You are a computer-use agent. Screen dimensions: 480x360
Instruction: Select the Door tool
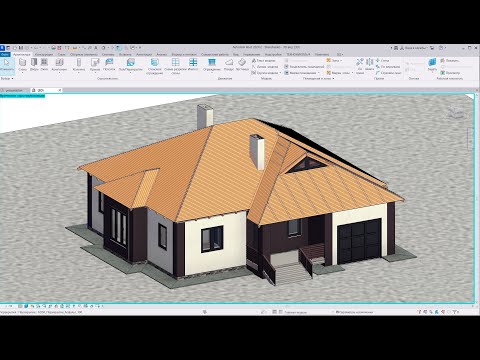(x=34, y=65)
